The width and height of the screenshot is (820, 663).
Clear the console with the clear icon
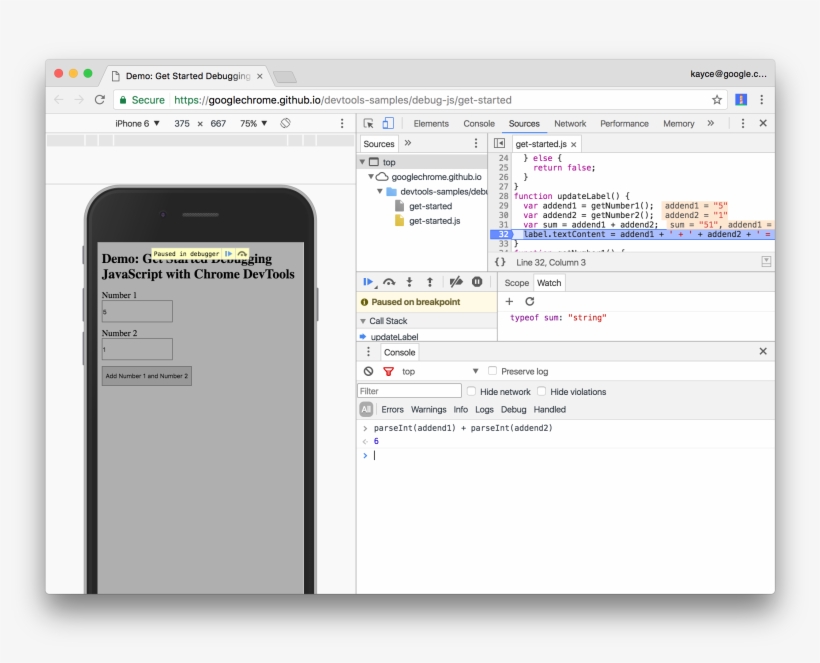click(367, 371)
